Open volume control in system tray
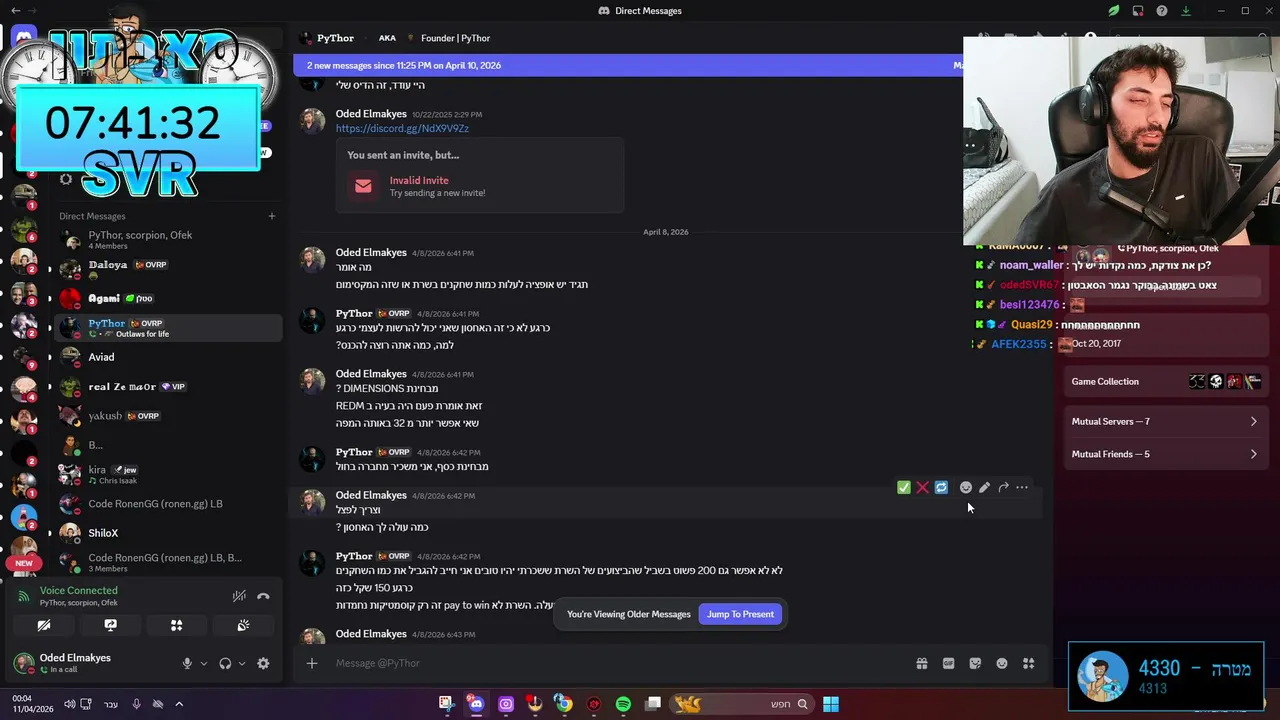1280x720 pixels. click(x=69, y=704)
